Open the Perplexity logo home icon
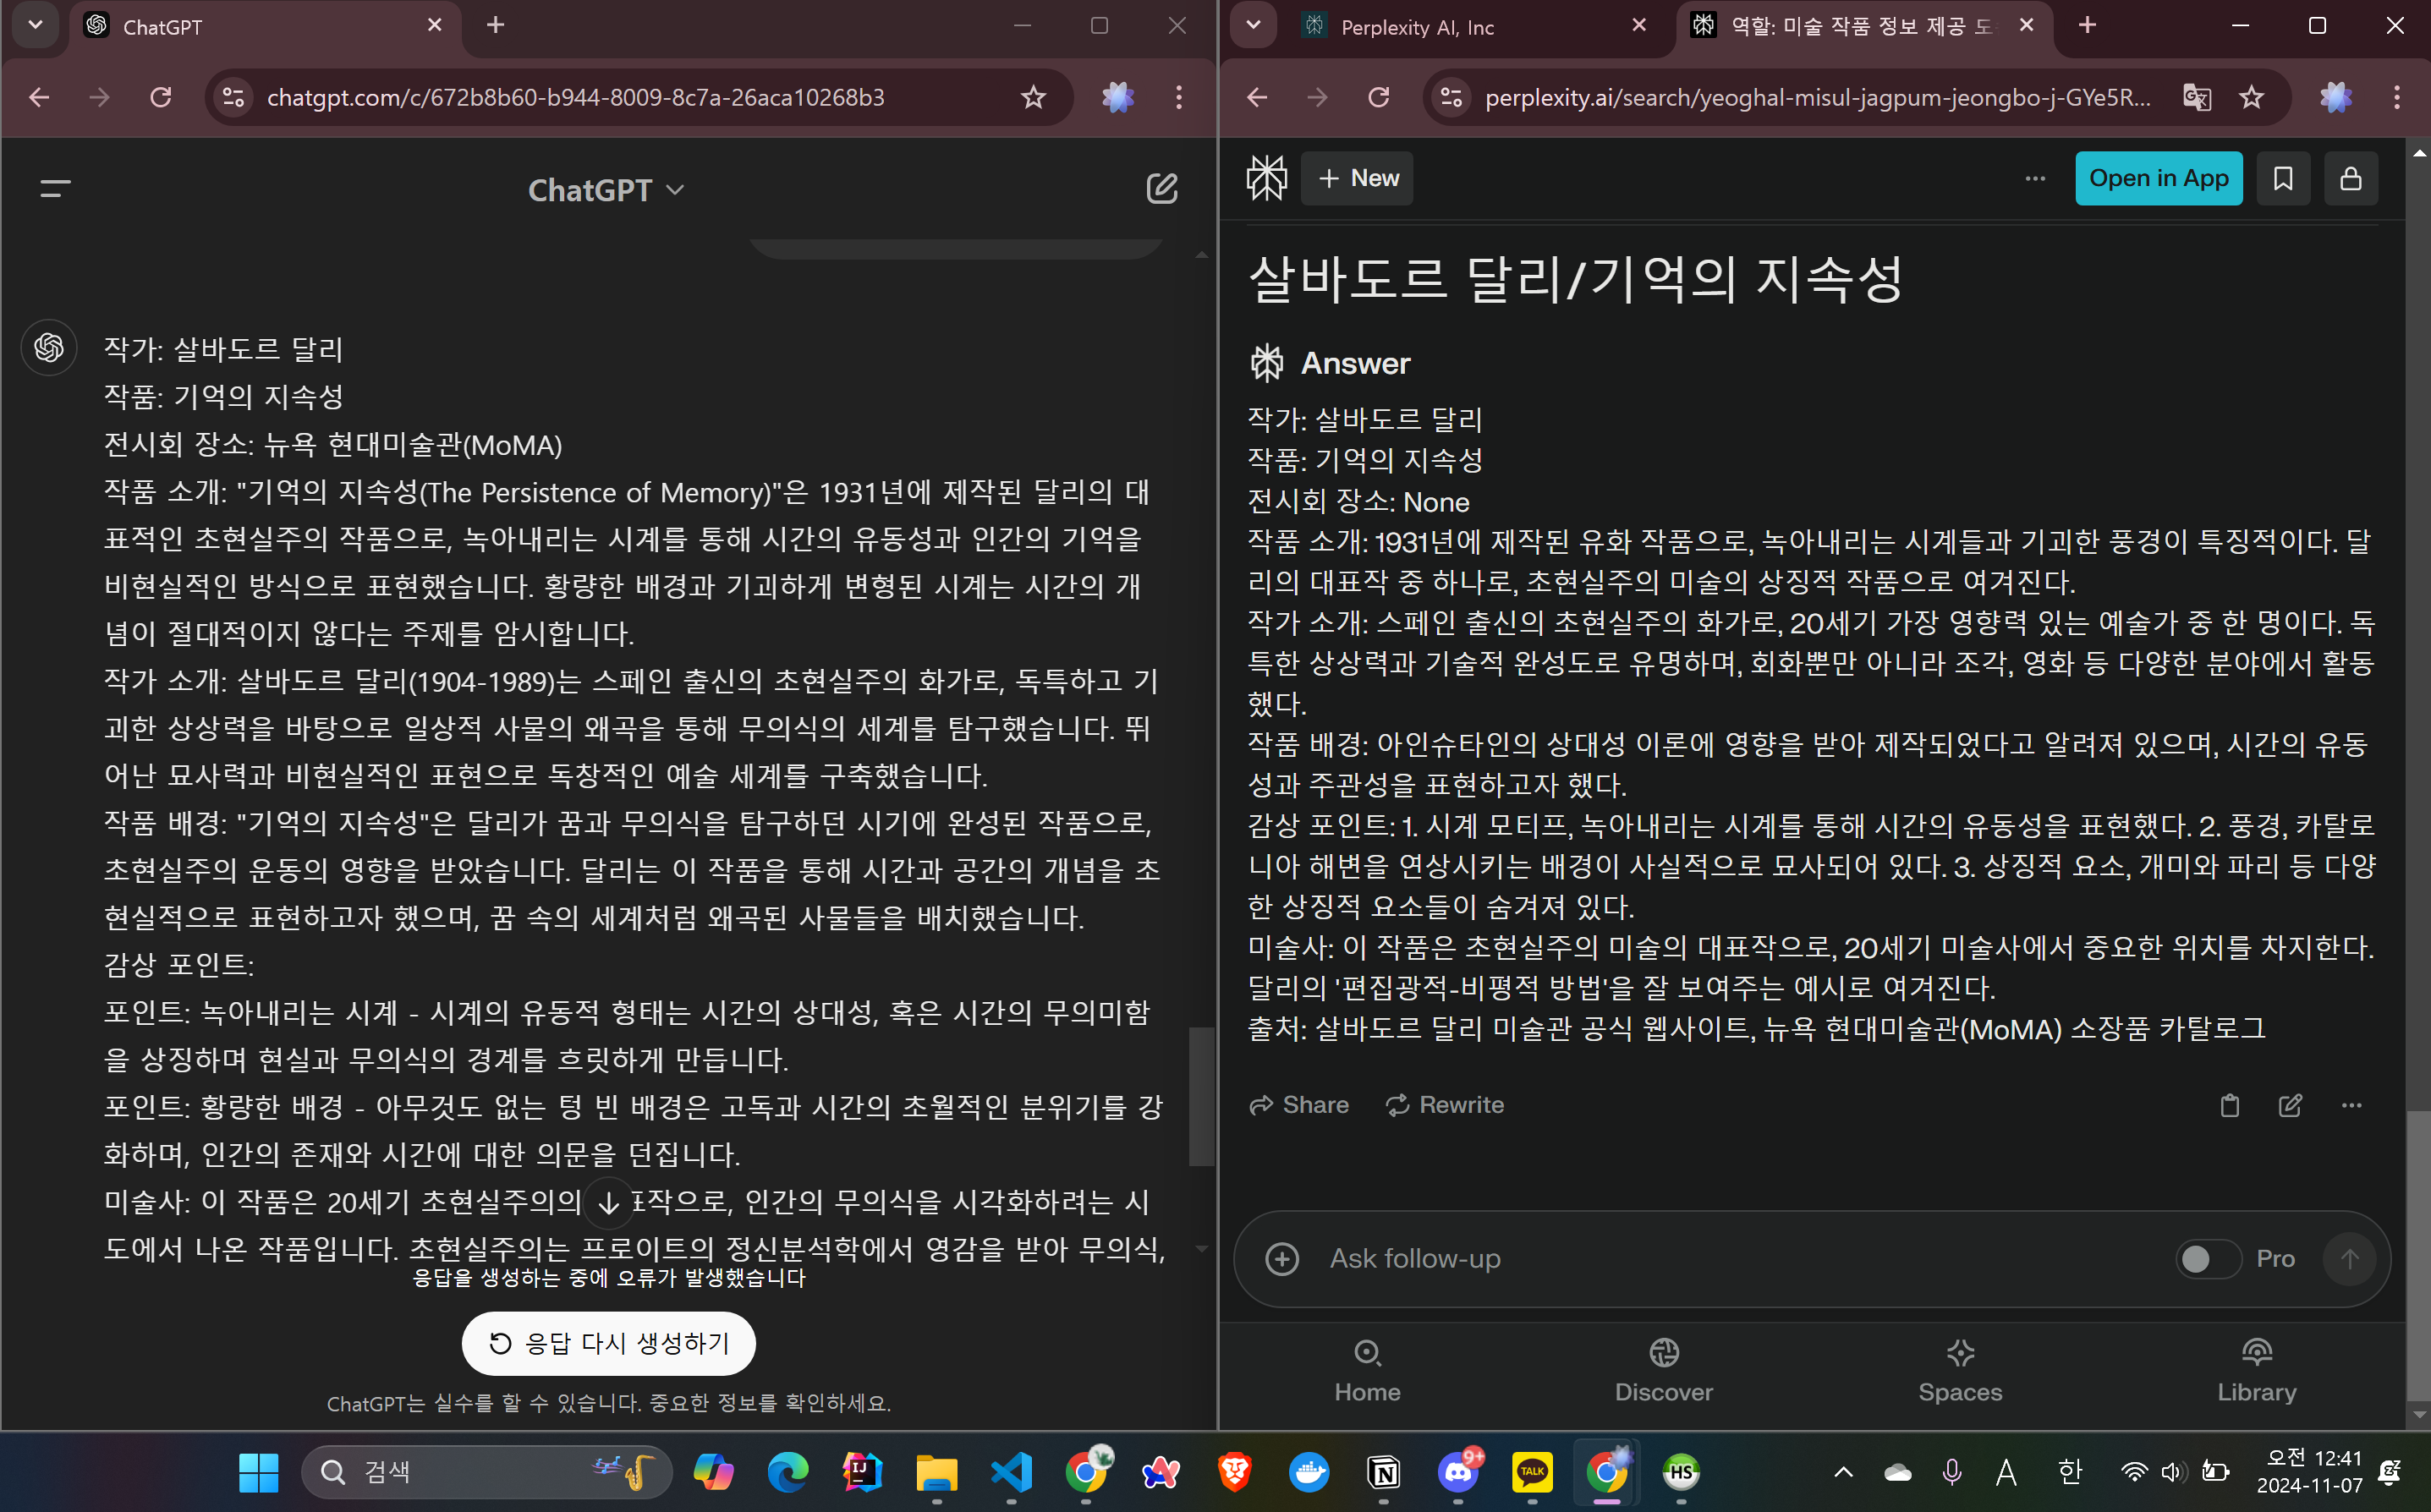The image size is (2431, 1512). (1266, 179)
